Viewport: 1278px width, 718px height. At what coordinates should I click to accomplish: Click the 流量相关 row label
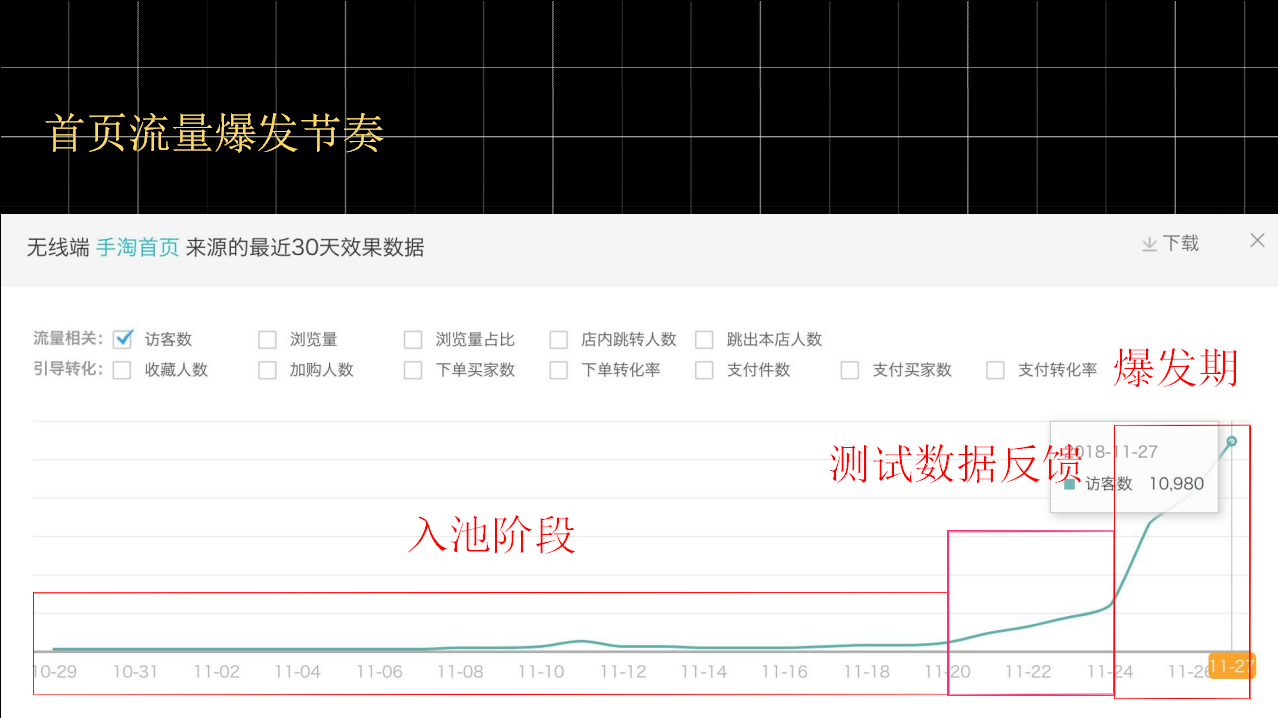[x=68, y=339]
